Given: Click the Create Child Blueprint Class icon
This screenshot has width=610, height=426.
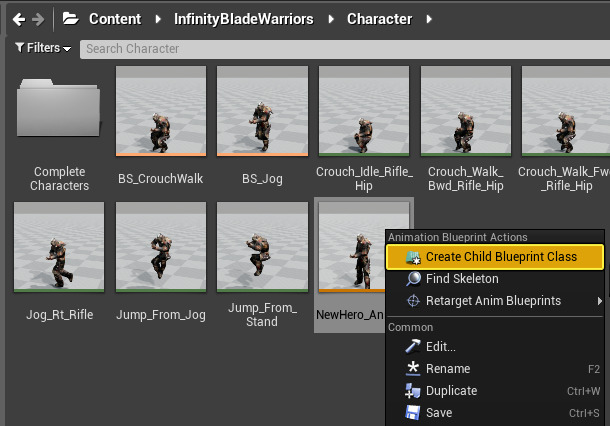Looking at the screenshot, I should coord(413,257).
